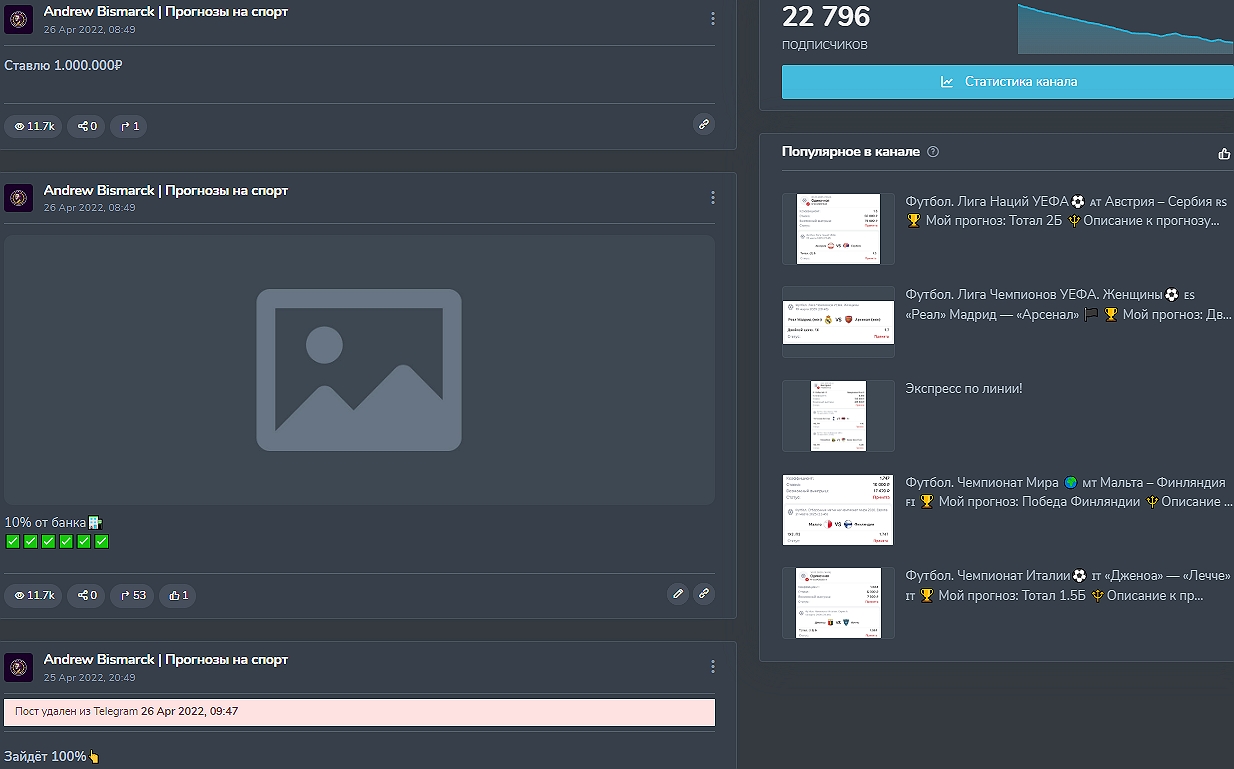Open popular post 'Экспресс по линии!'
Image resolution: width=1234 pixels, height=769 pixels.
963,388
